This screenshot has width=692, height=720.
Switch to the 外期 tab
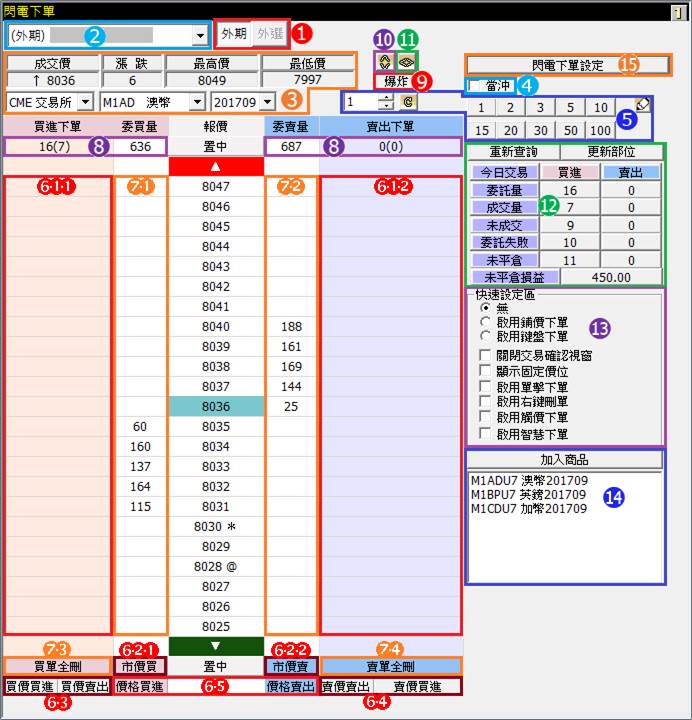point(234,34)
